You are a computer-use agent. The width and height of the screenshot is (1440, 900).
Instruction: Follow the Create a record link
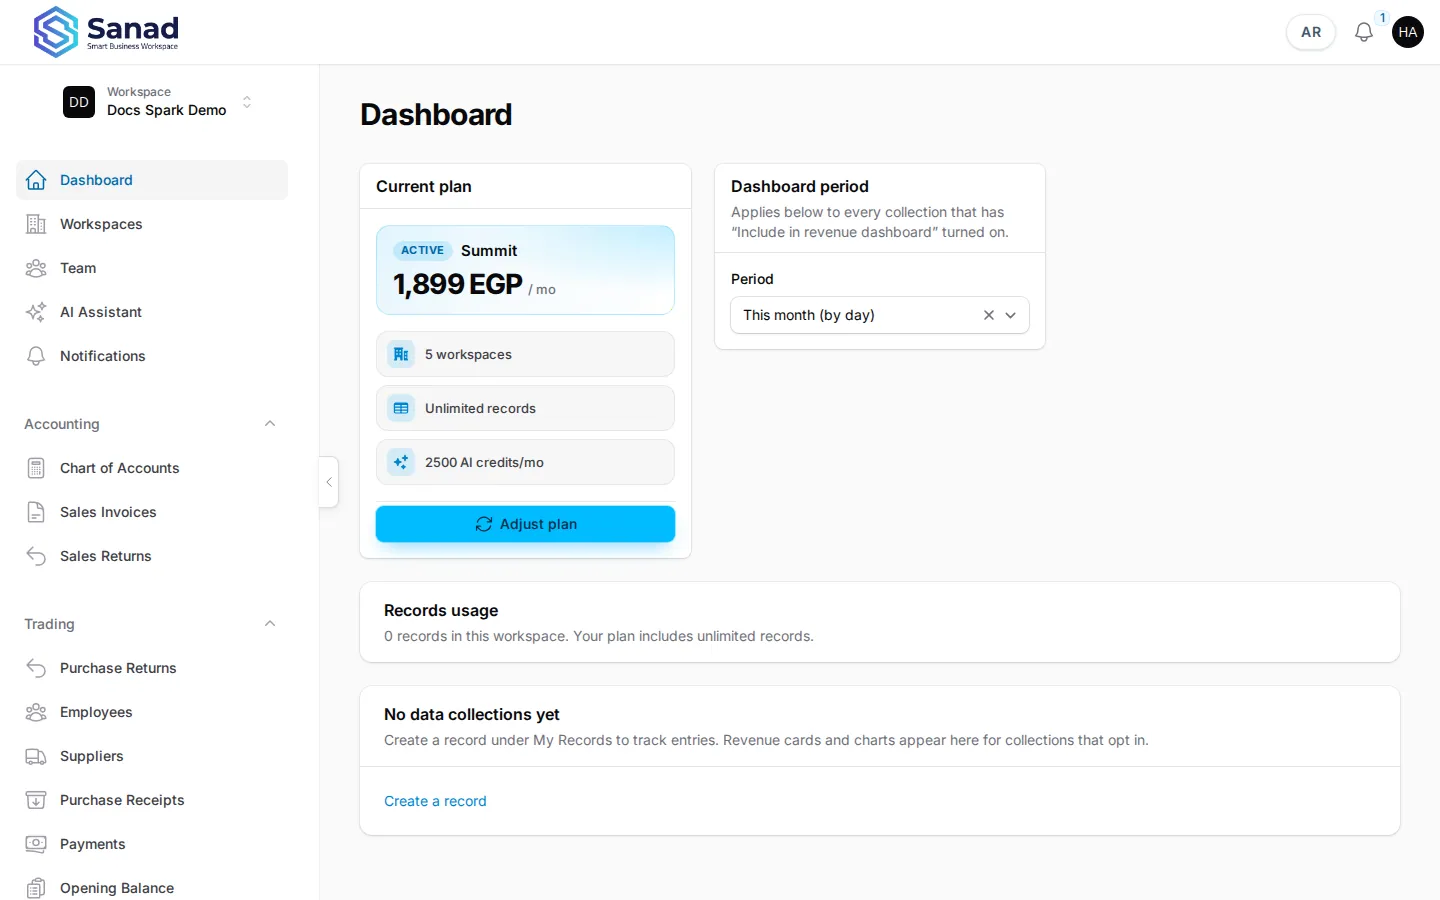pyautogui.click(x=435, y=801)
